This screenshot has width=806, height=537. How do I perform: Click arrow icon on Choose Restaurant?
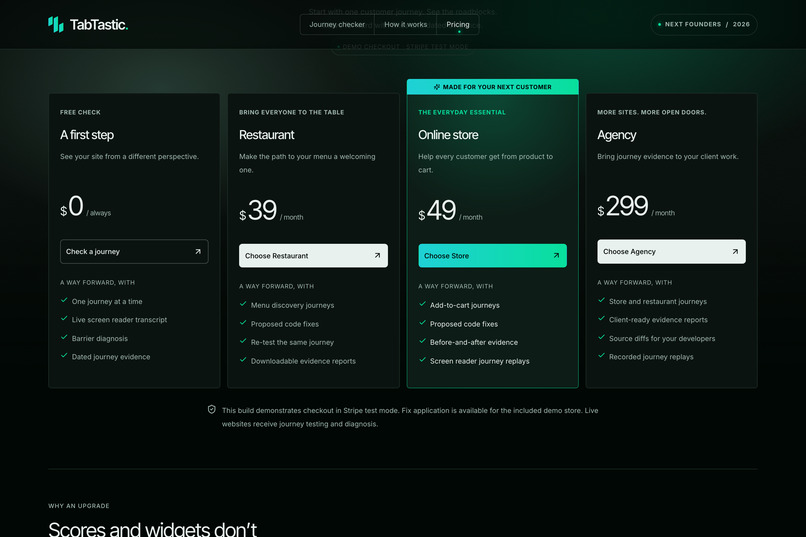[x=377, y=255]
